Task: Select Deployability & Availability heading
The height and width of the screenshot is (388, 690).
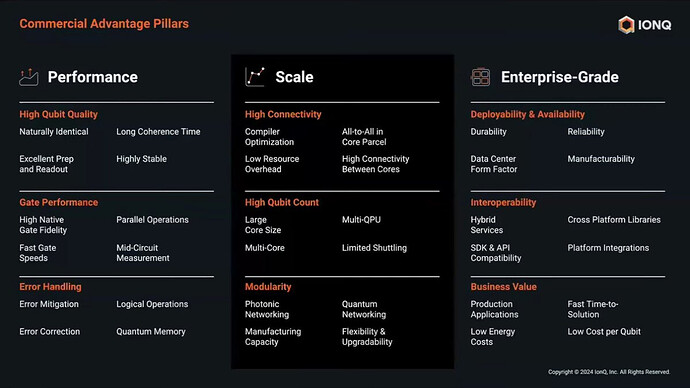Action: point(528,114)
